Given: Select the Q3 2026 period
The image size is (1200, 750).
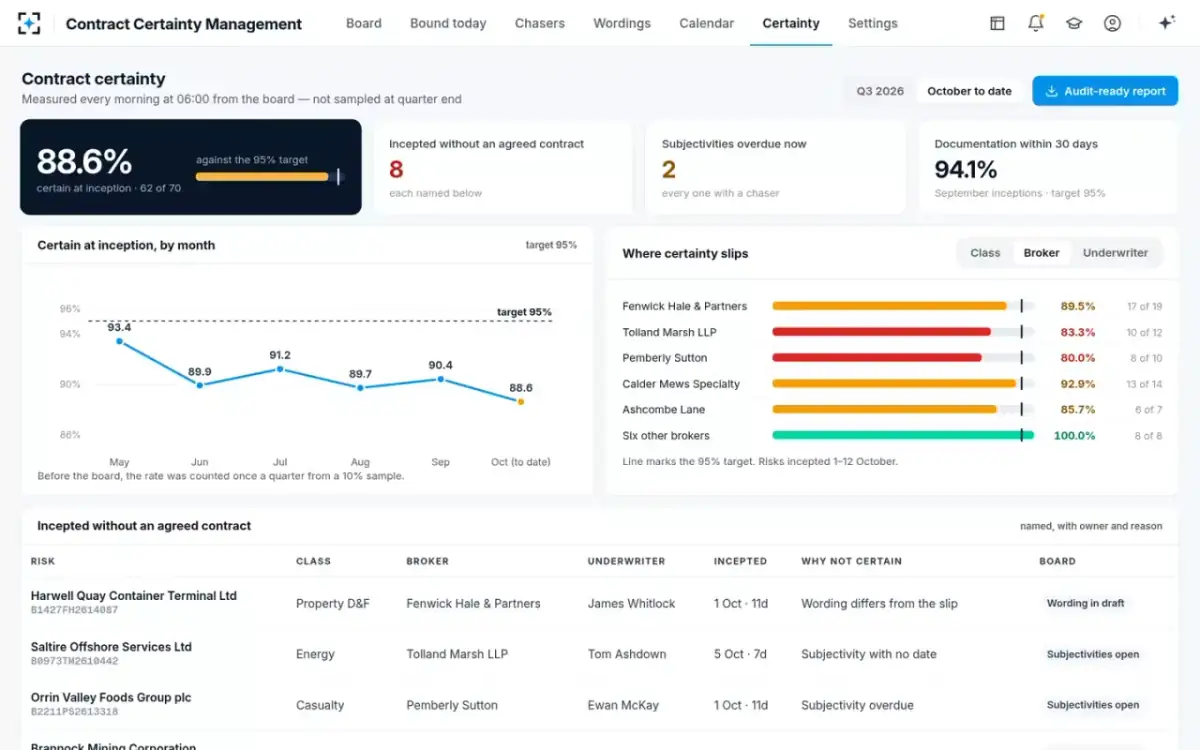Looking at the screenshot, I should [880, 91].
